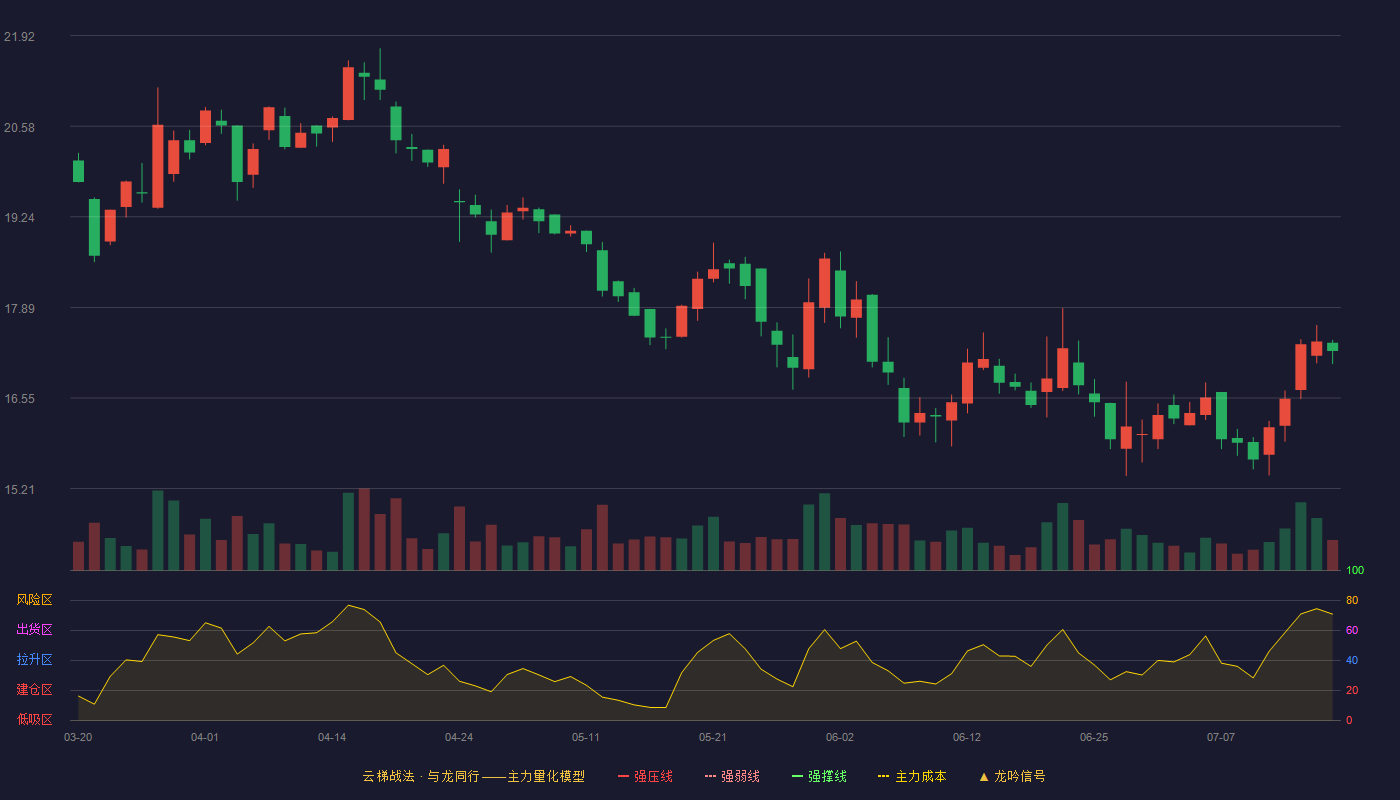Click the 云梯战法 主力量化模型 legend title
The image size is (1400, 800).
(473, 776)
